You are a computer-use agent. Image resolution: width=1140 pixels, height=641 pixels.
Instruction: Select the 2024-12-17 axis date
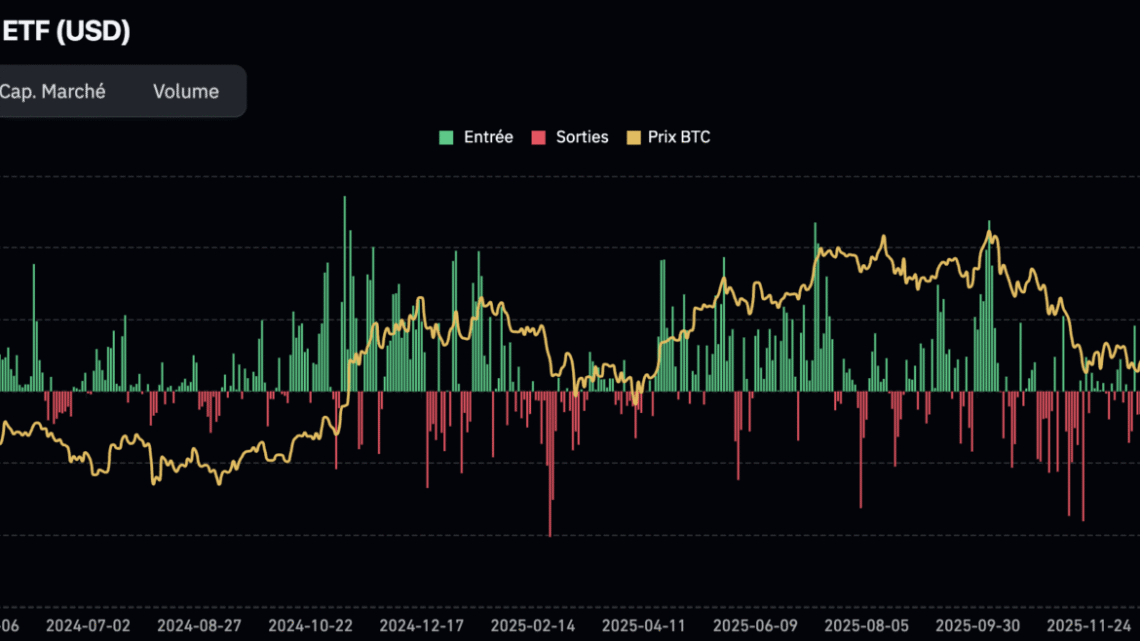(422, 626)
